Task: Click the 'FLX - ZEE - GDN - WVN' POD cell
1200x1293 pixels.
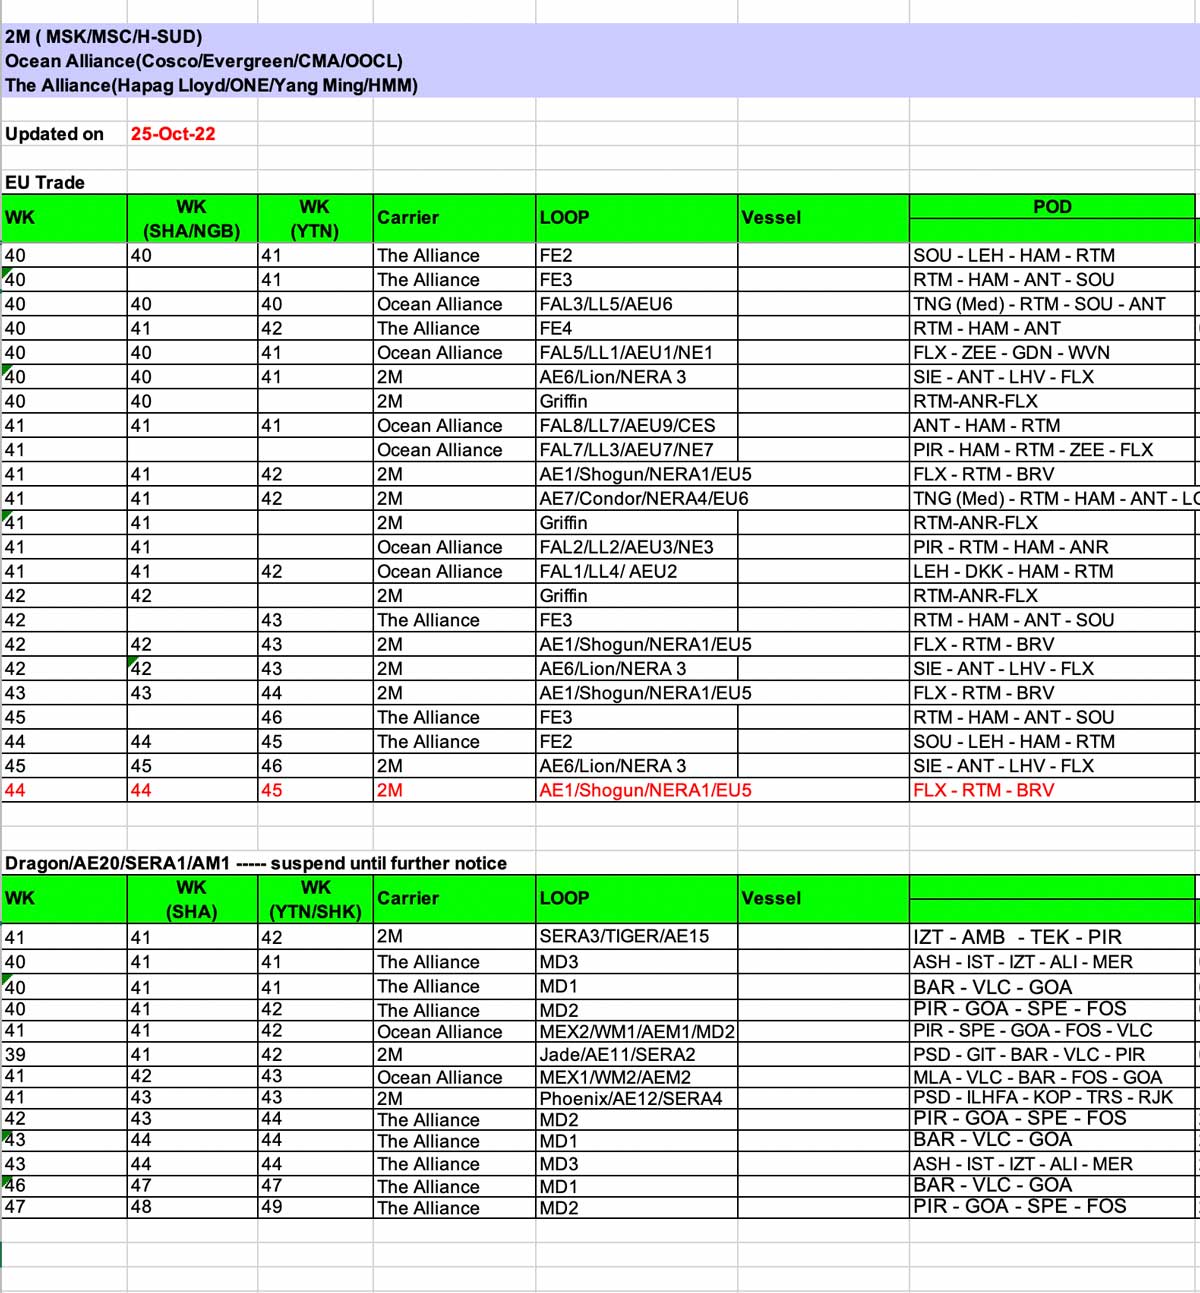Action: point(1011,352)
